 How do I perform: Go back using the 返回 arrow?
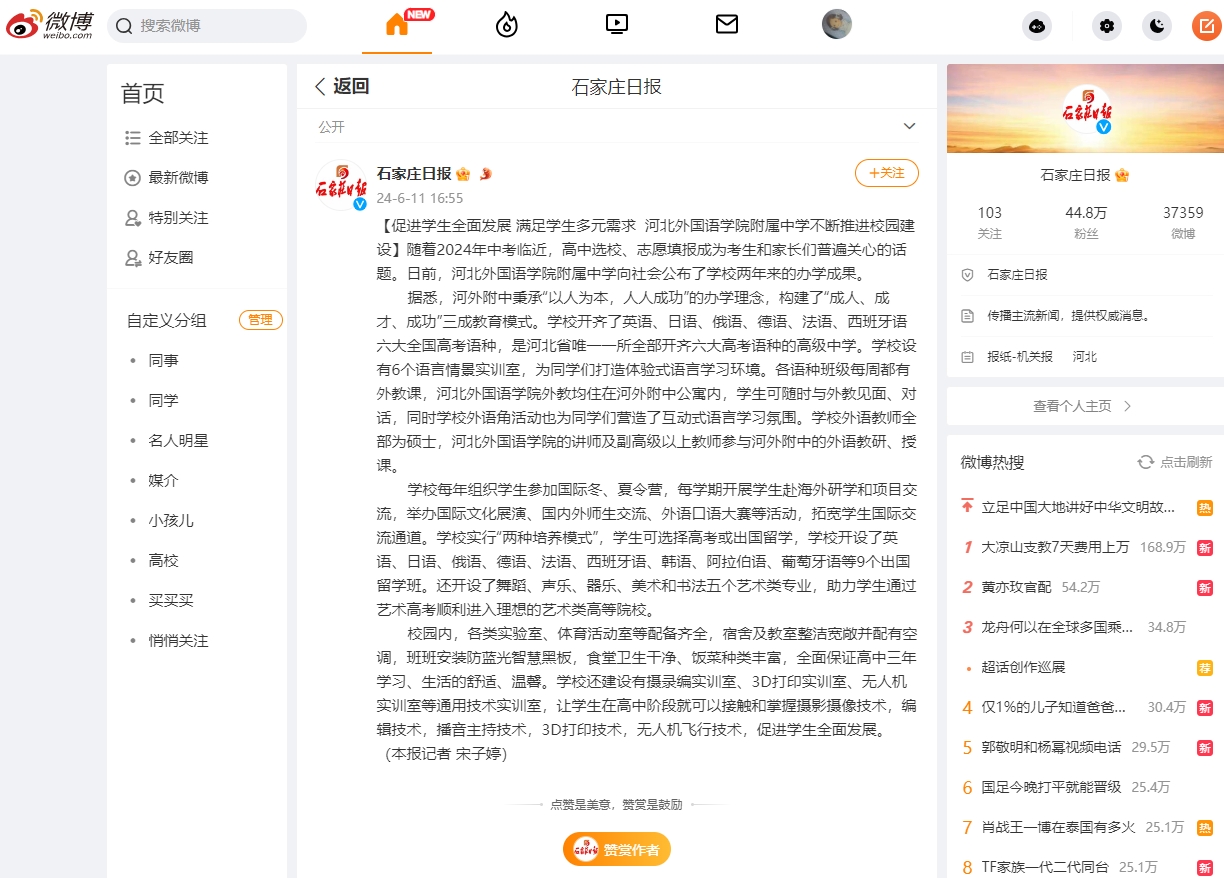tap(342, 87)
